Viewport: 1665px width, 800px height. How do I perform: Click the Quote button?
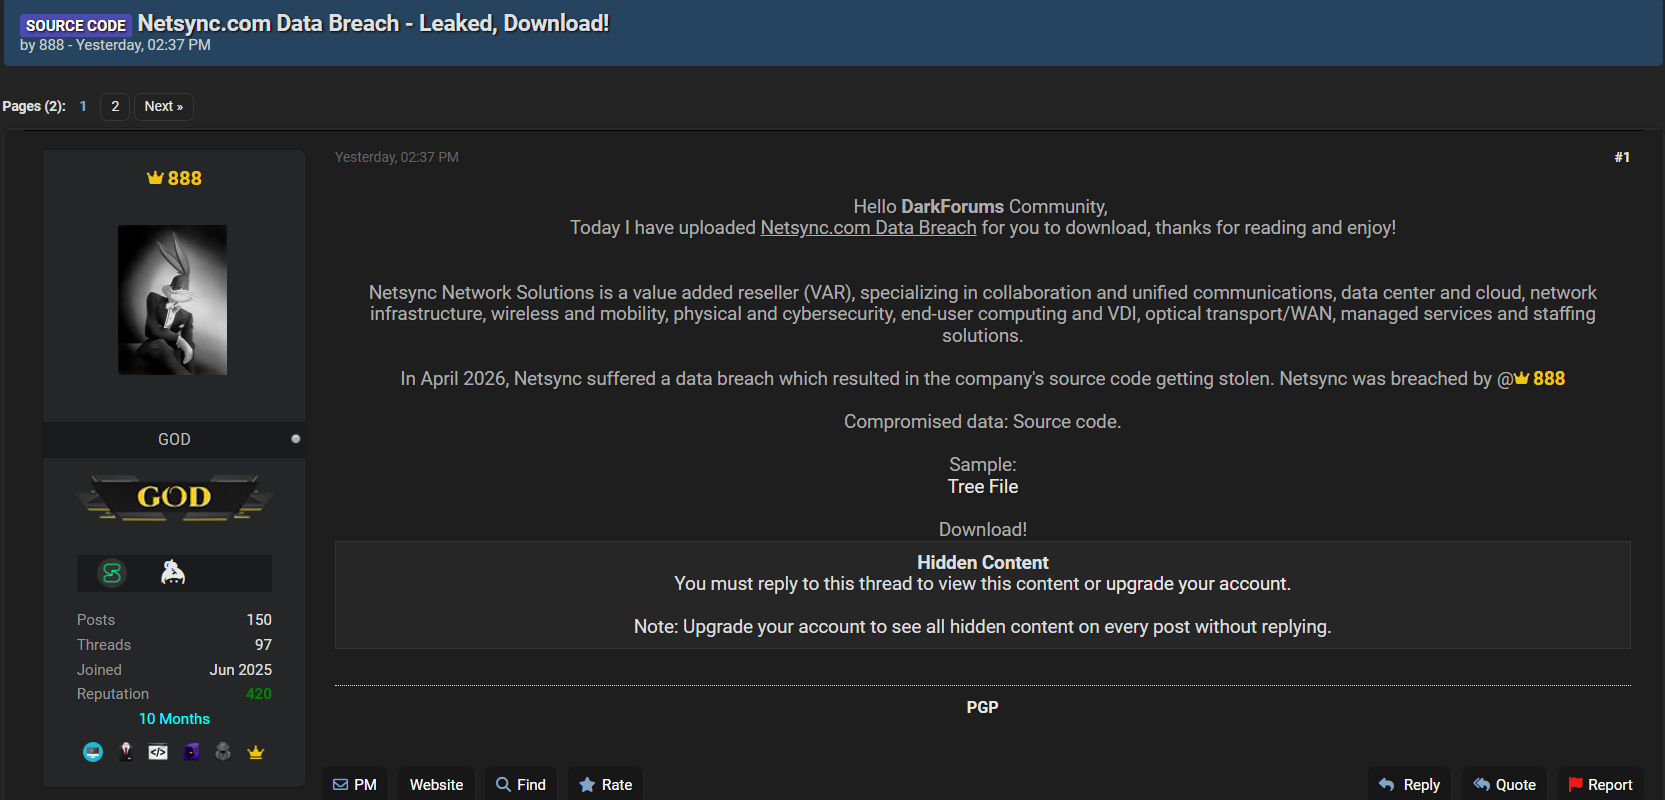[1504, 785]
